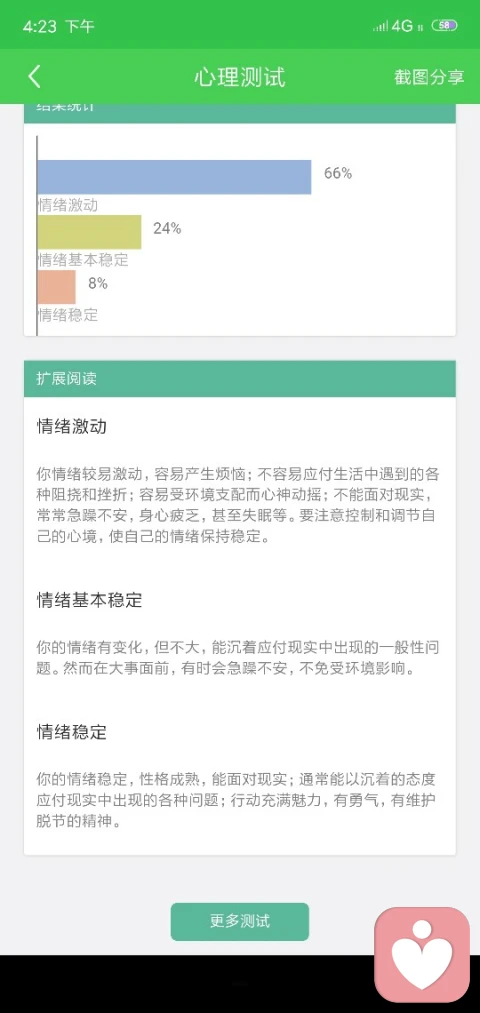Tap the 情绪基本稳定 heading in reading section
This screenshot has height=1013, width=480.
(x=89, y=600)
